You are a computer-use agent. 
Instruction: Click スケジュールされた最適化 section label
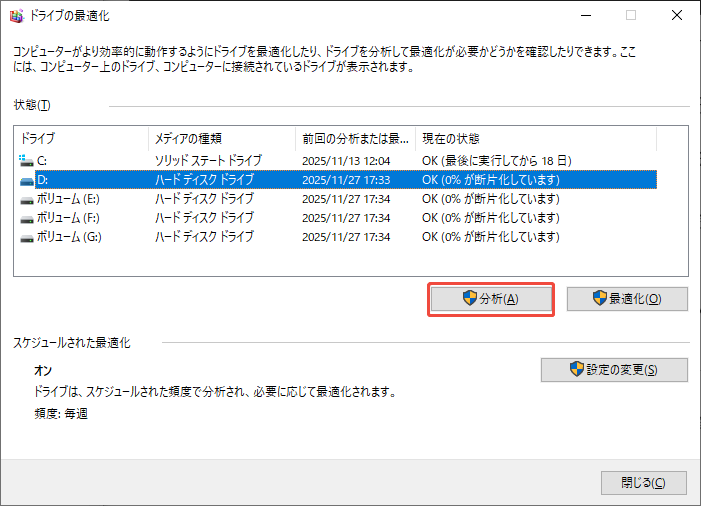point(72,343)
